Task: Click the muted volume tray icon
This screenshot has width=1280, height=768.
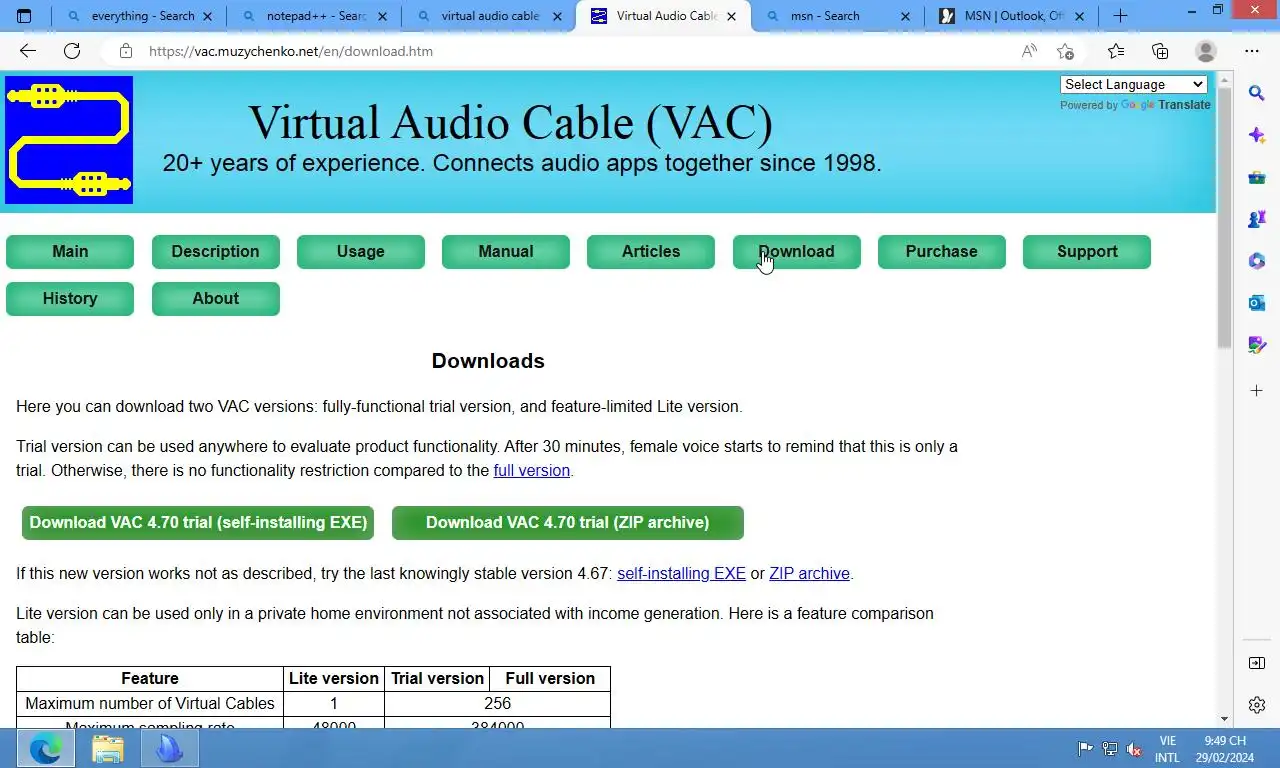Action: 1134,749
